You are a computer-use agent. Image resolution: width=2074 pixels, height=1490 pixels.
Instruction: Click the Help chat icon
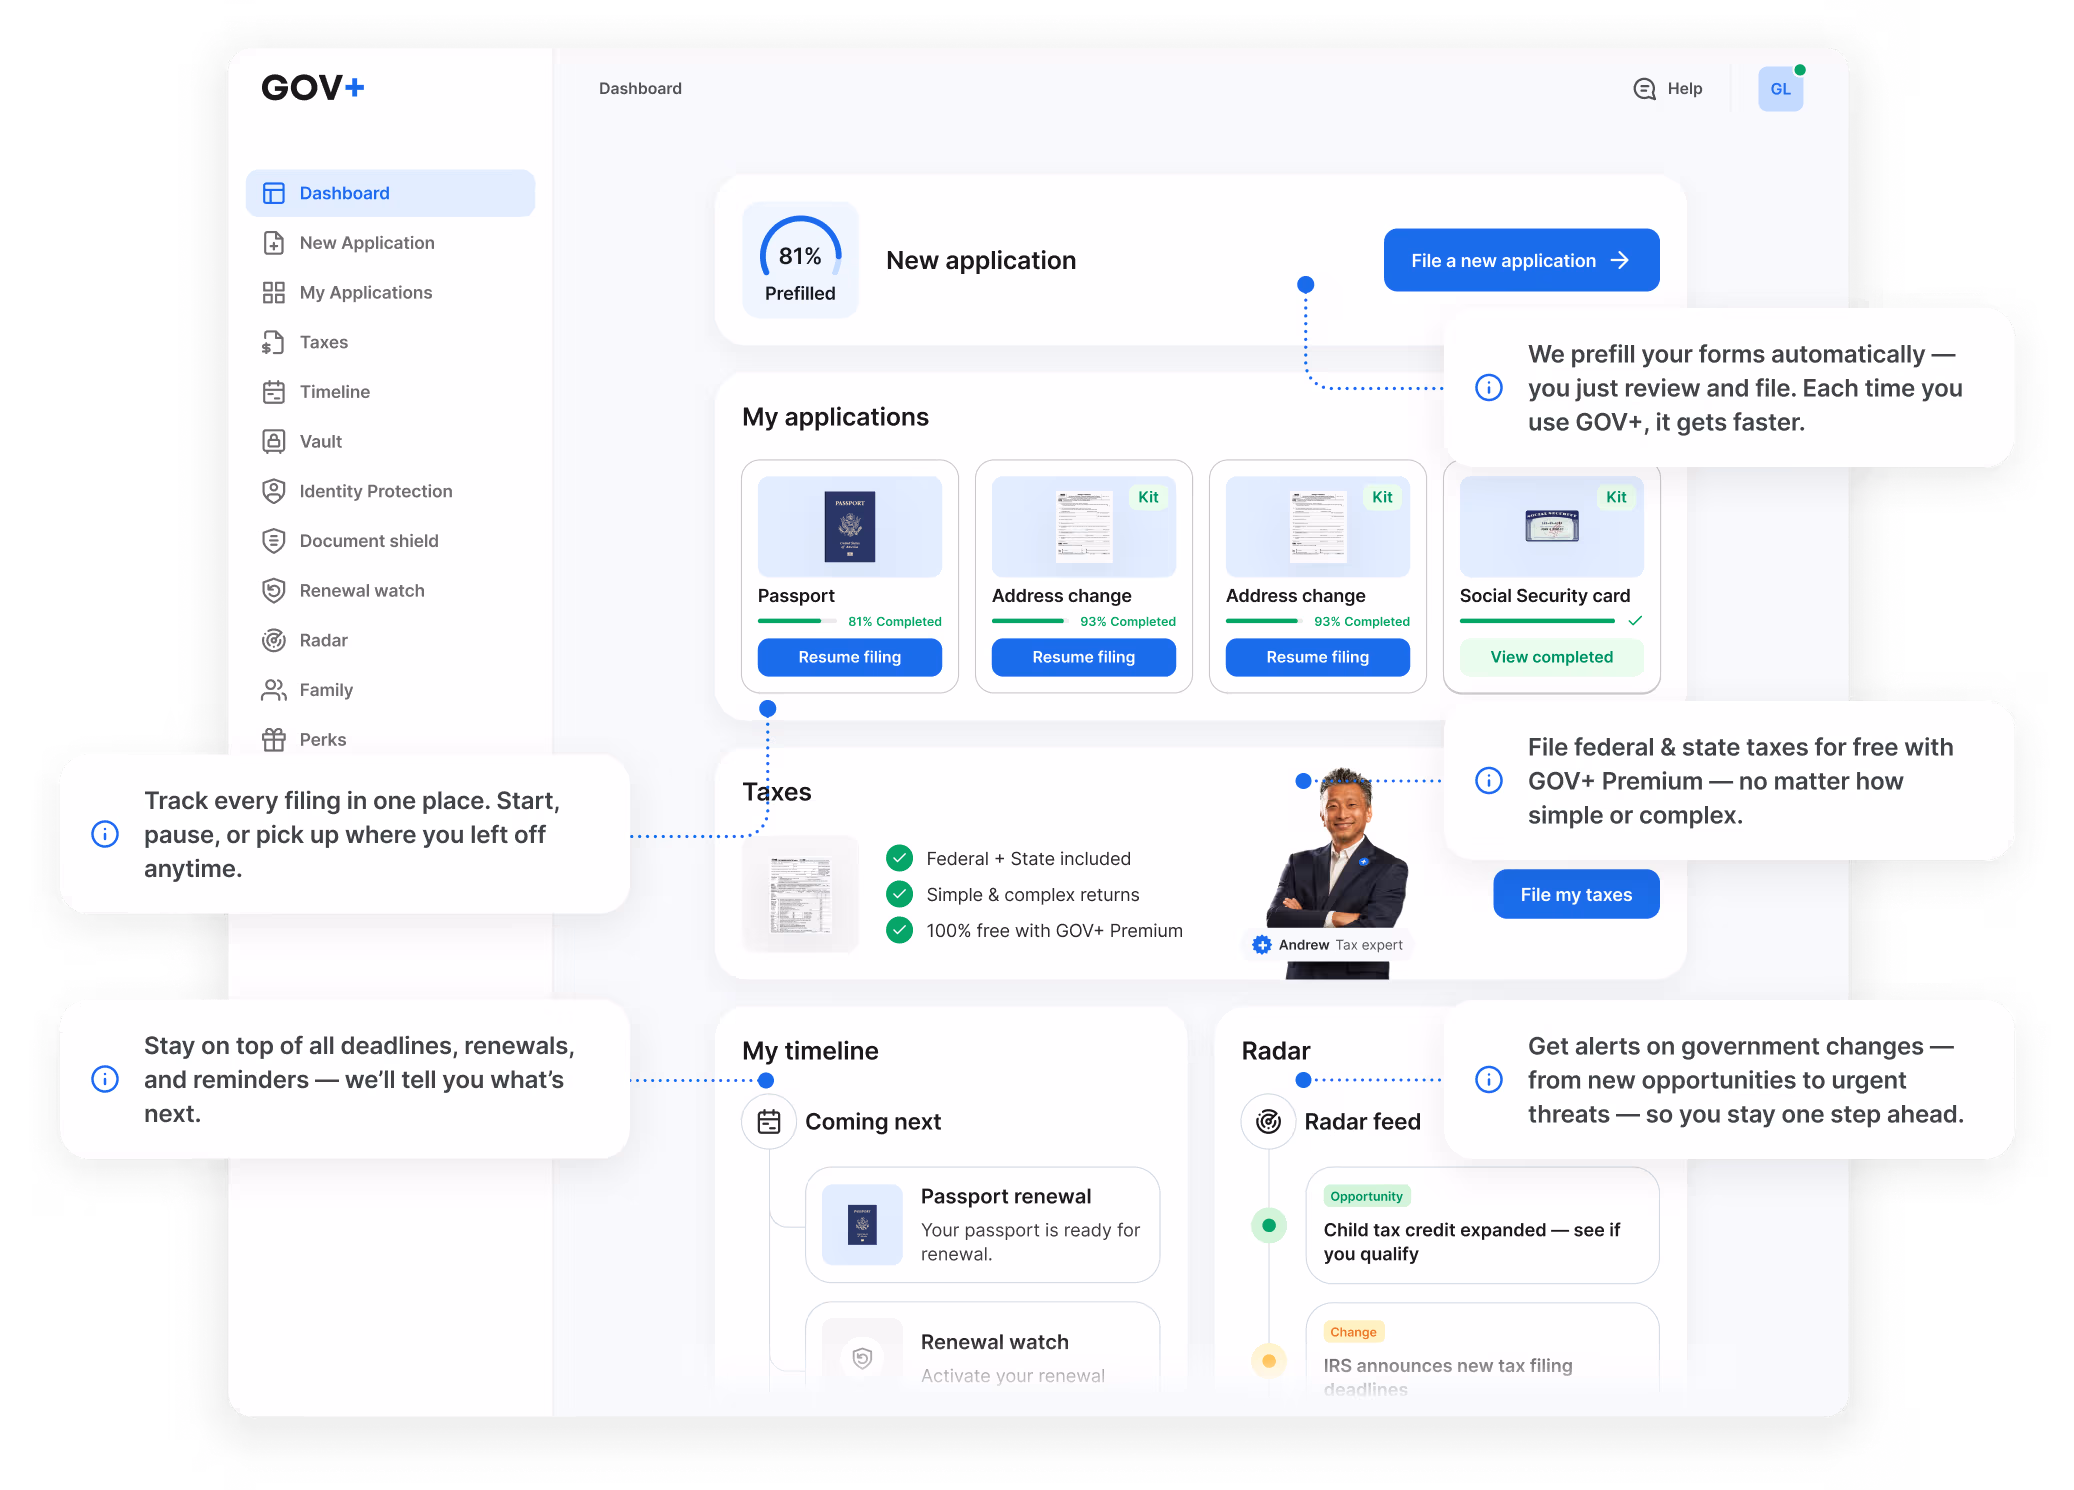pyautogui.click(x=1644, y=89)
